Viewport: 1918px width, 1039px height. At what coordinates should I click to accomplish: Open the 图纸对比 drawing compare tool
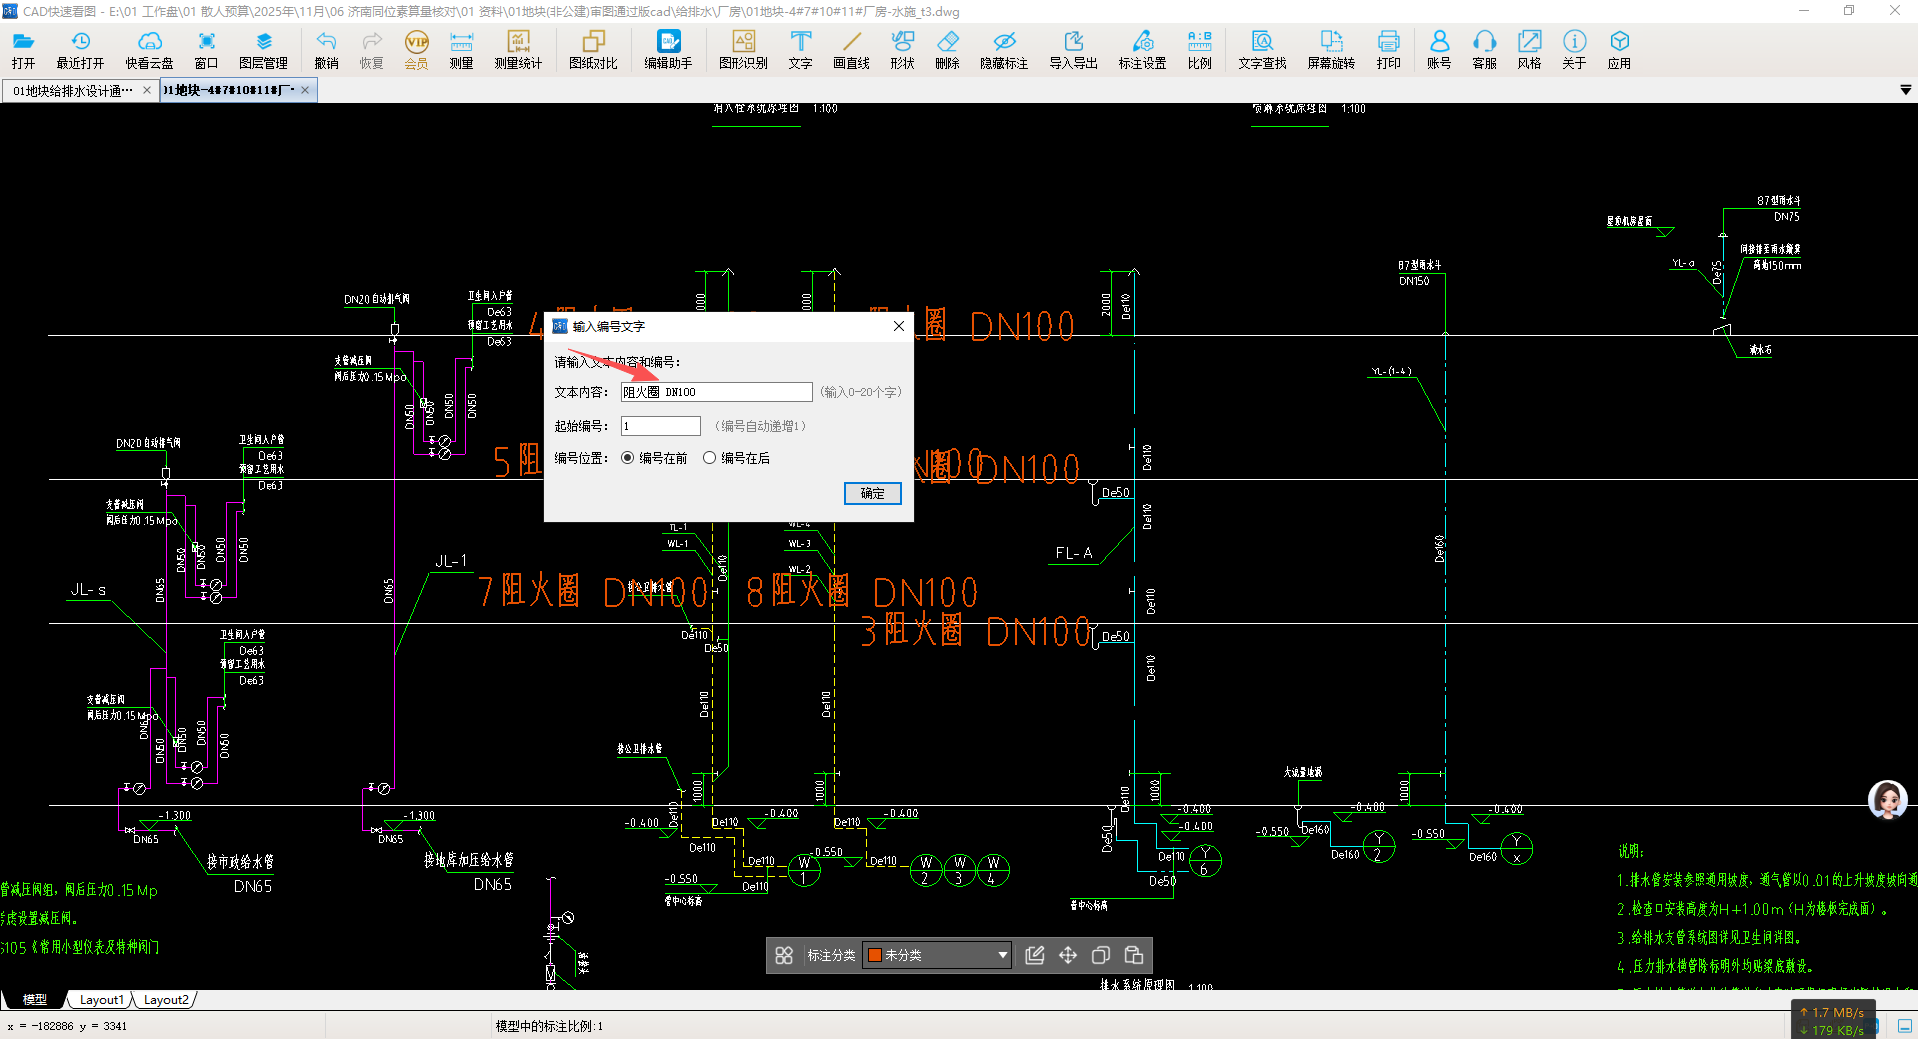coord(593,49)
